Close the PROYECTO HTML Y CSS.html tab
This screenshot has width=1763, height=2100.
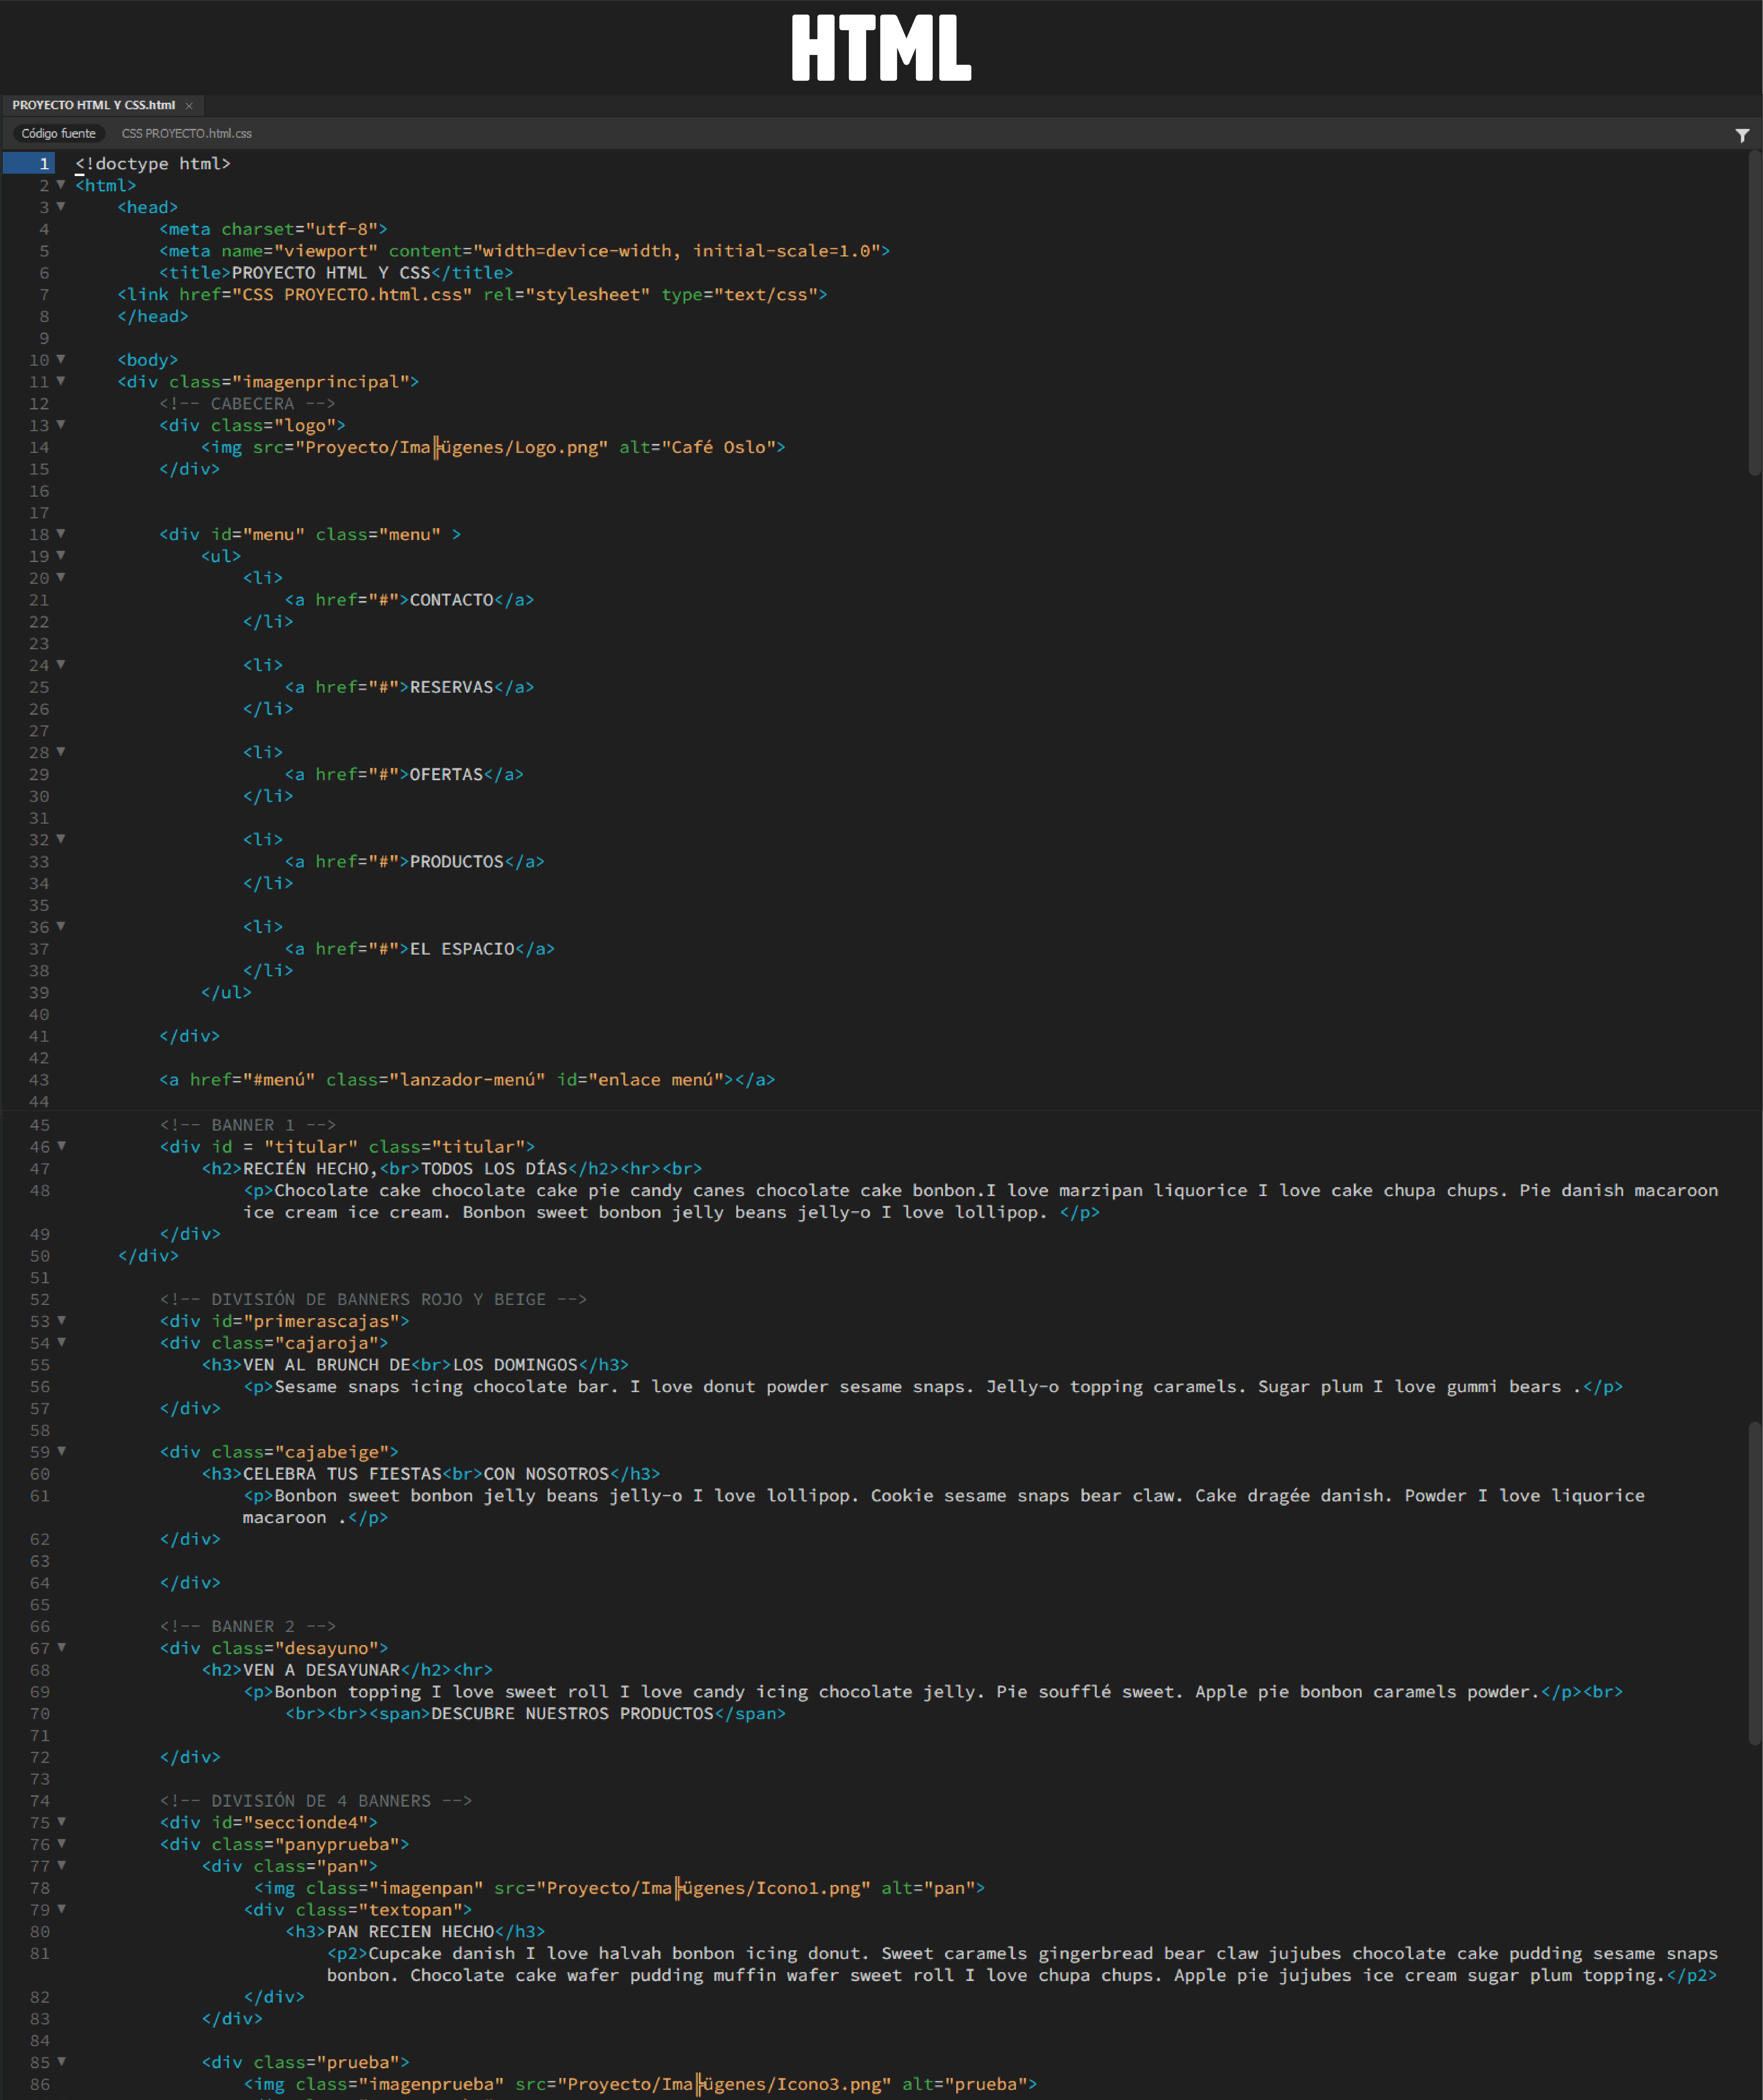pos(189,106)
